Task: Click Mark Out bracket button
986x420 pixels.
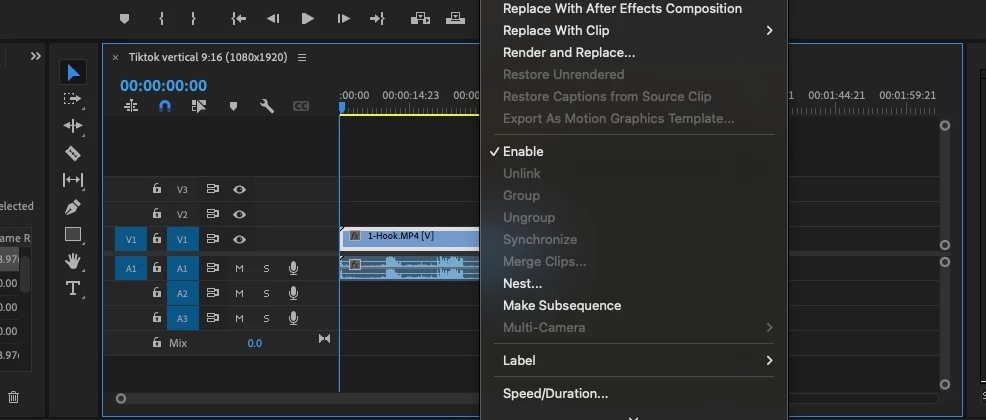Action: [193, 19]
